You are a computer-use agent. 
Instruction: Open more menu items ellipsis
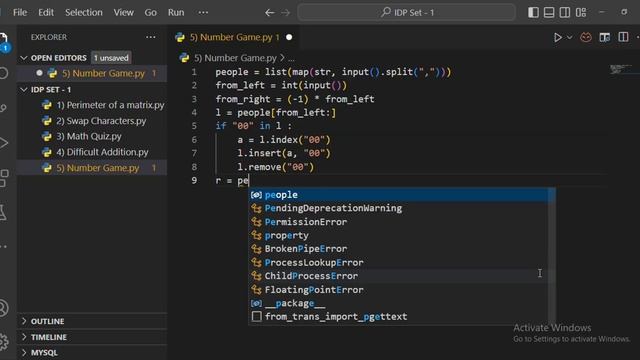(x=203, y=12)
